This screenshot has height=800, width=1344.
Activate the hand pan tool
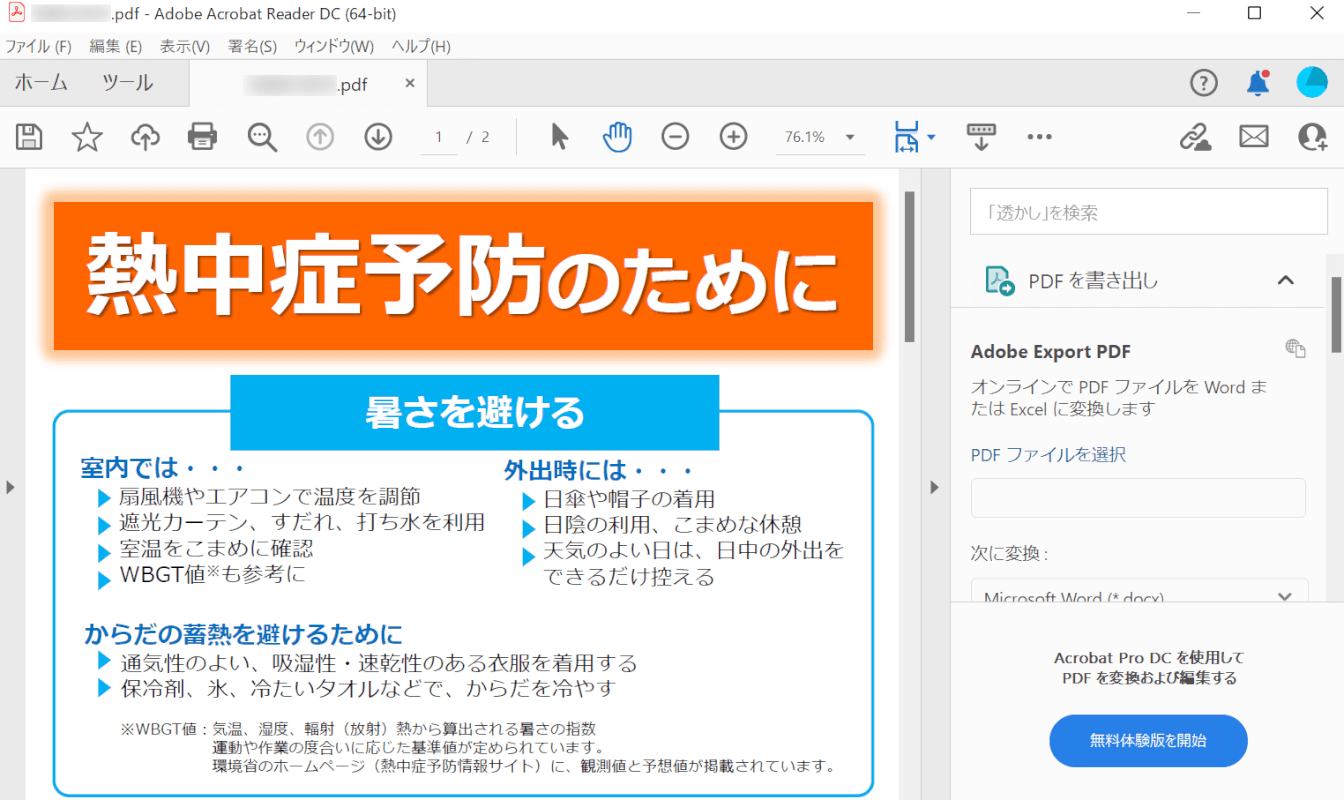617,137
